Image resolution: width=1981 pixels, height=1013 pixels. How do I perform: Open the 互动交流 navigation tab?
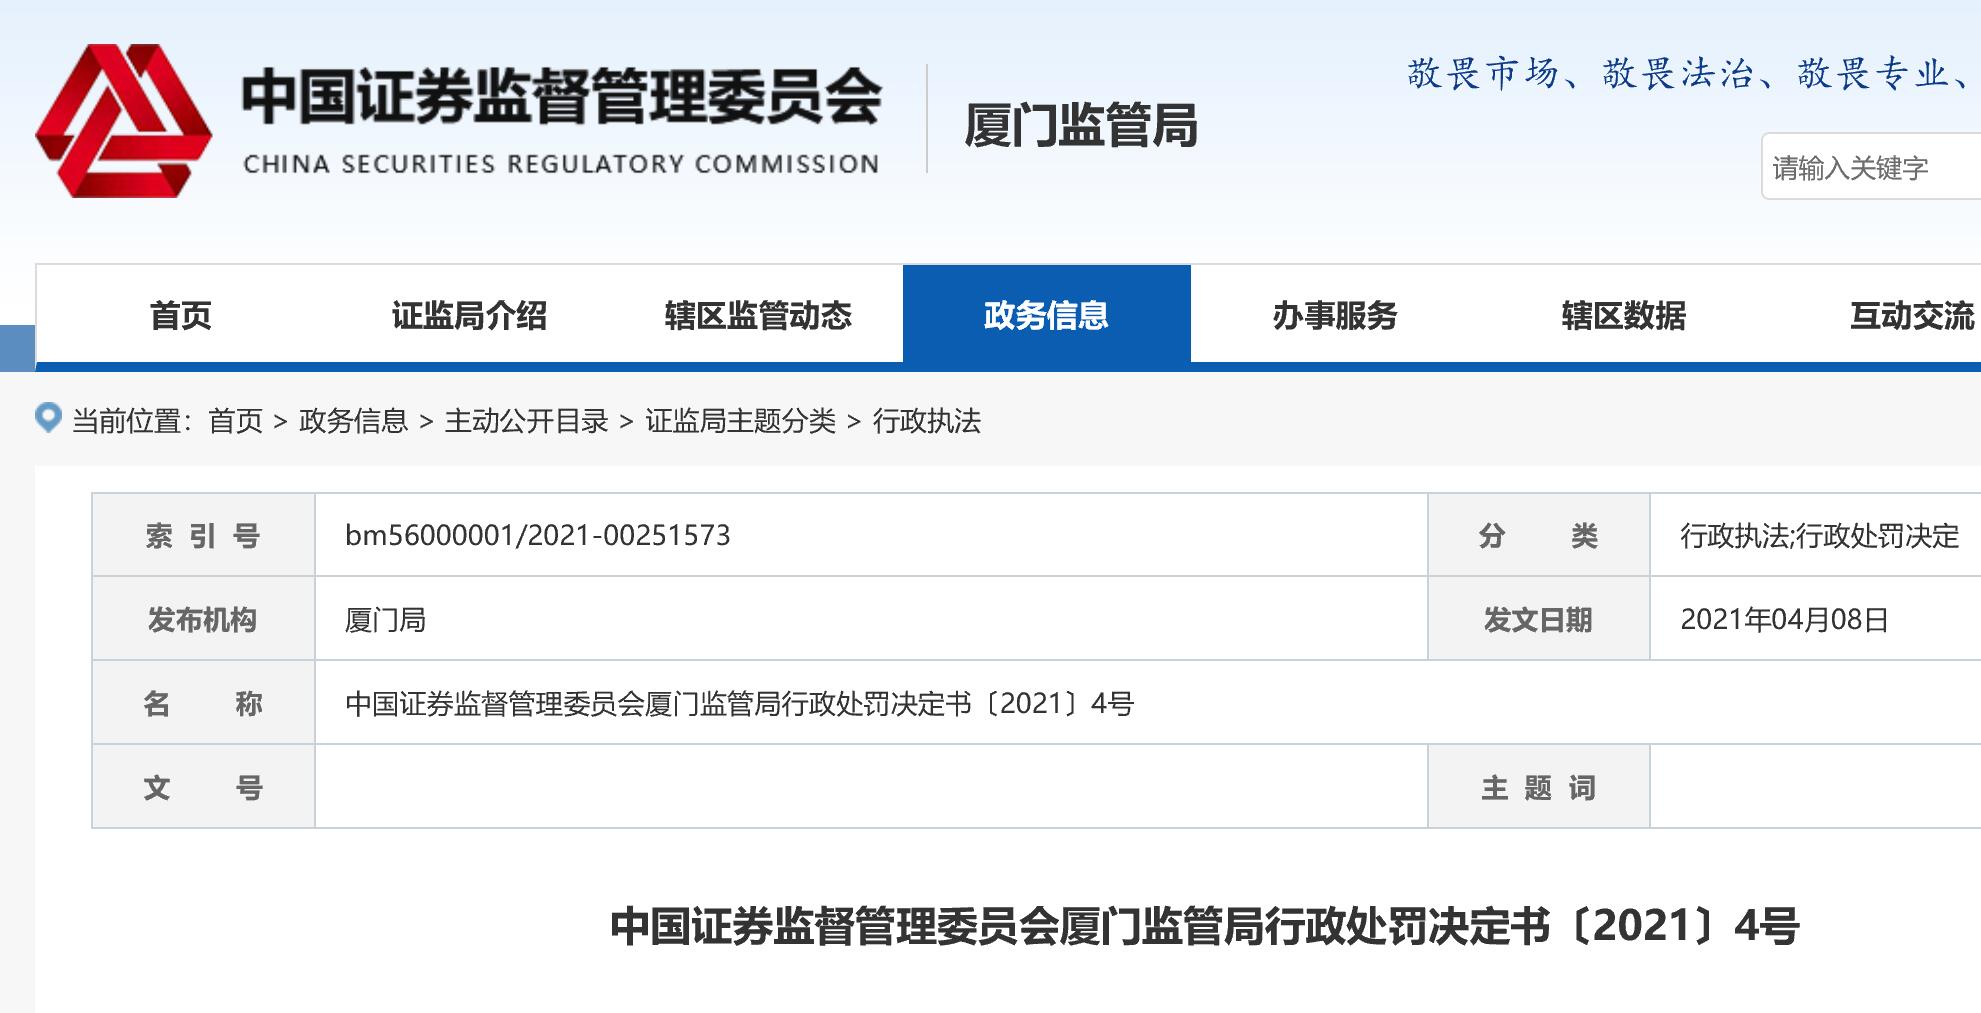1912,315
